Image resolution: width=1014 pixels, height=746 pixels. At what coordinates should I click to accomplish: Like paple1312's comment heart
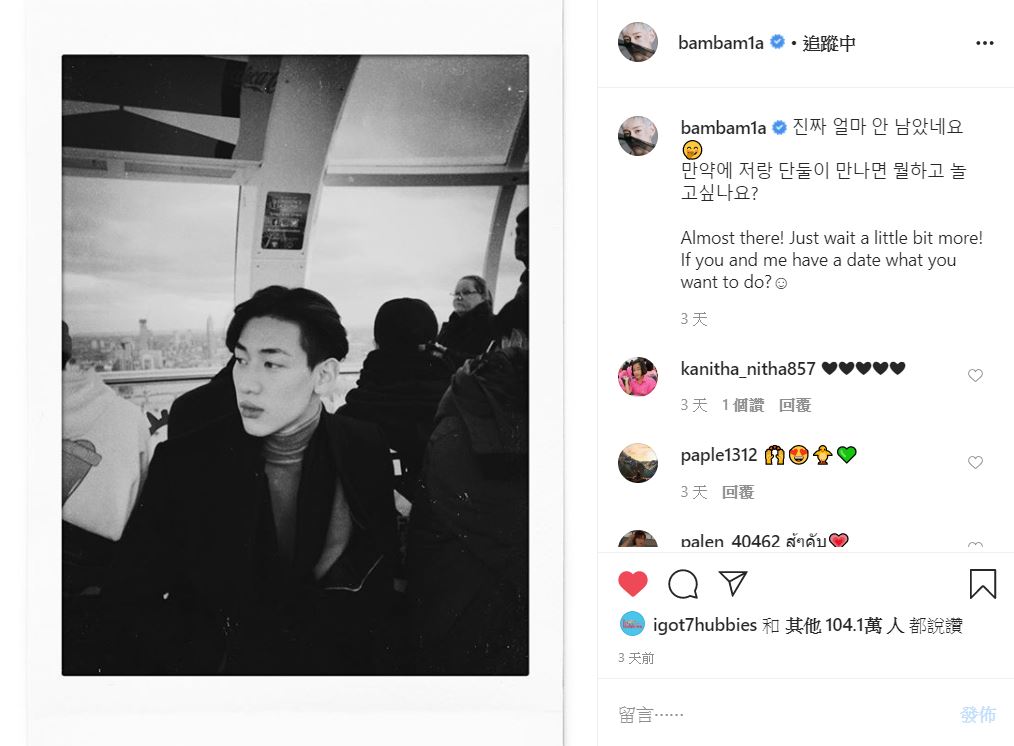pos(975,463)
